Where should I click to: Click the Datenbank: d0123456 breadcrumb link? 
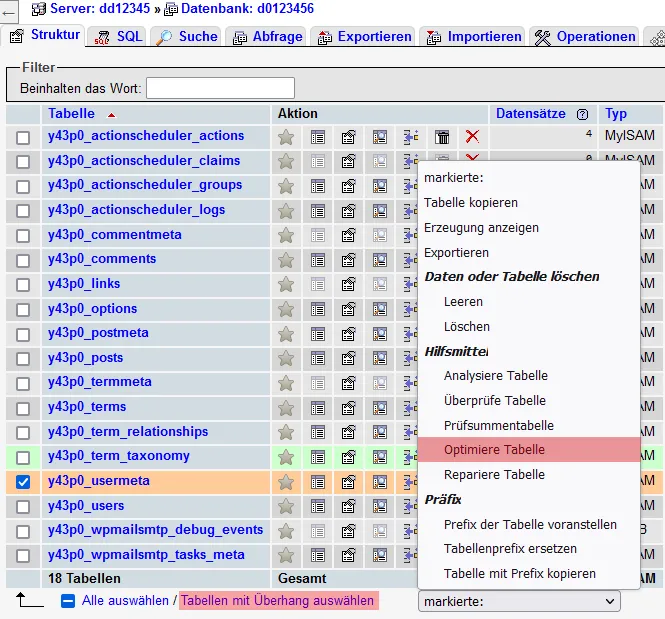click(x=247, y=8)
